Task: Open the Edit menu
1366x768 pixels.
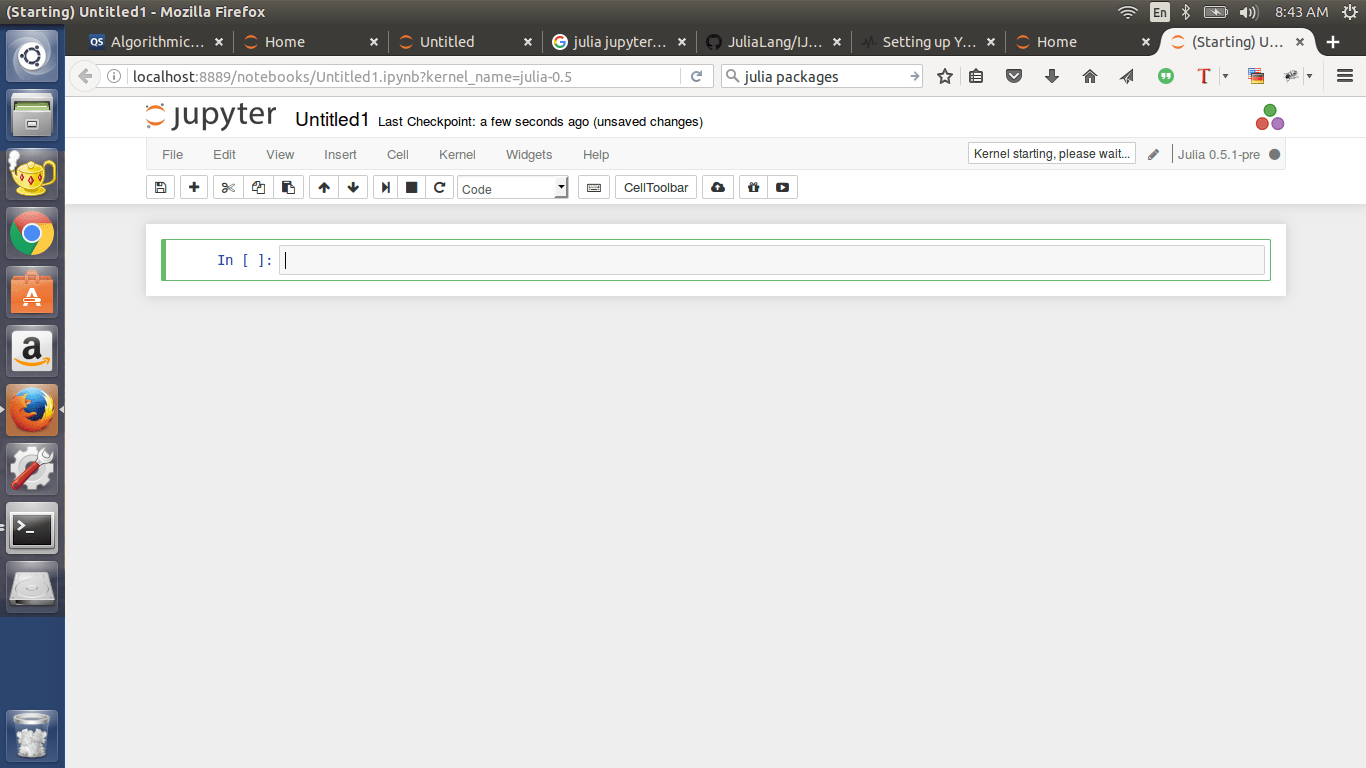Action: (x=224, y=154)
